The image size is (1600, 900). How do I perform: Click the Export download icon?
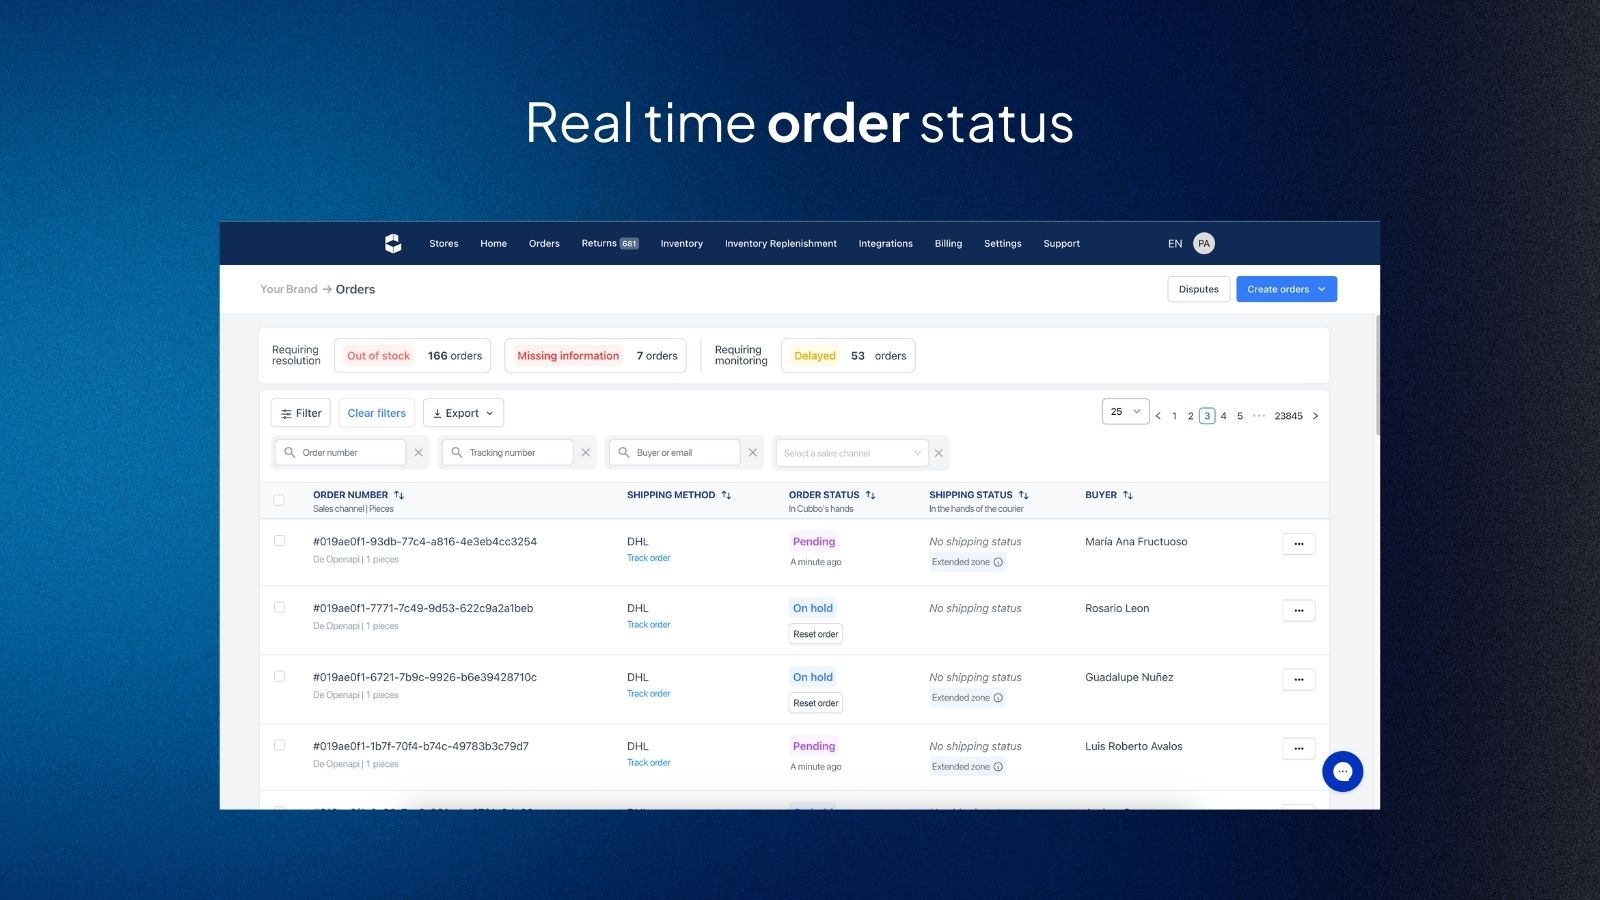438,412
